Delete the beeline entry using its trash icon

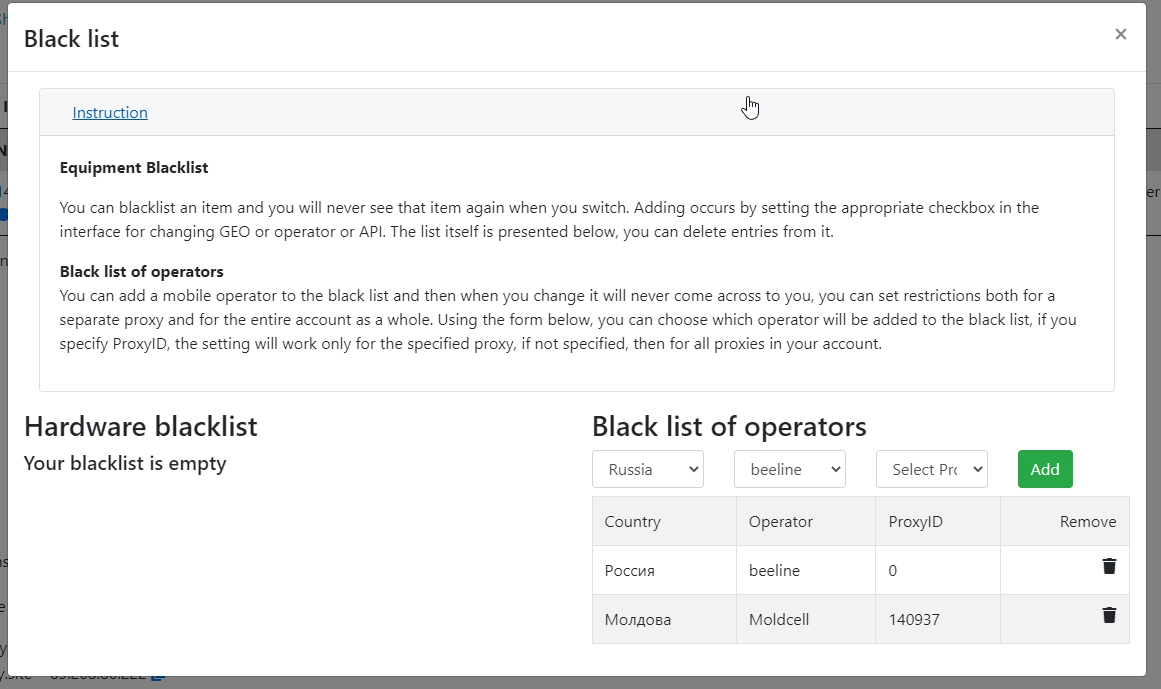(x=1108, y=566)
